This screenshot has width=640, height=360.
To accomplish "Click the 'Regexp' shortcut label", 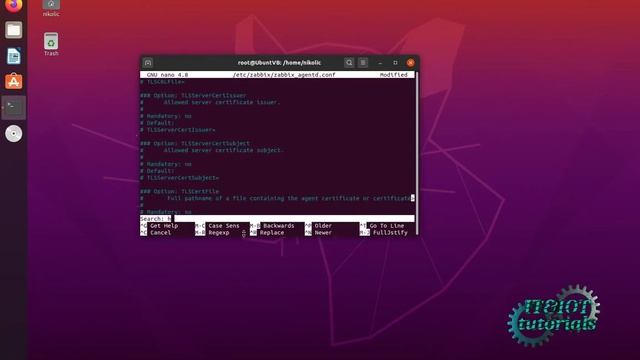I will pos(219,233).
